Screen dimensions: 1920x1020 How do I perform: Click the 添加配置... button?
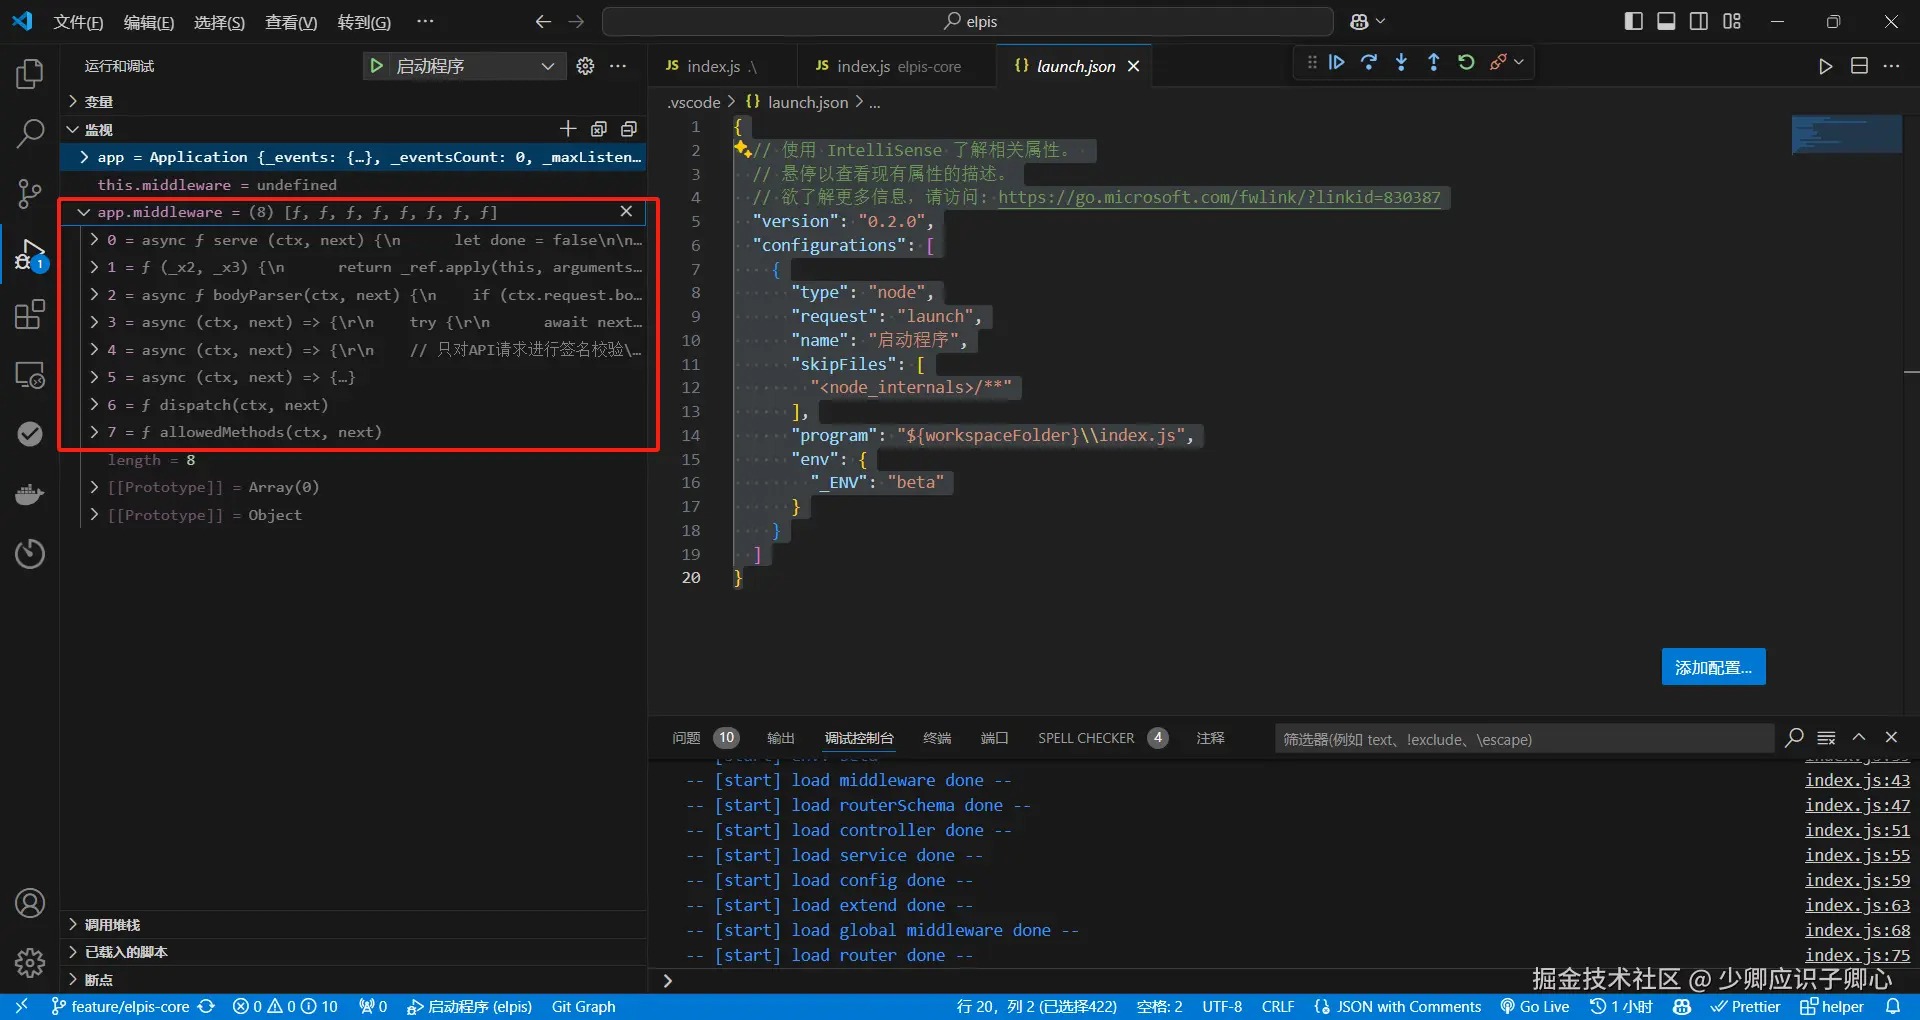point(1713,667)
